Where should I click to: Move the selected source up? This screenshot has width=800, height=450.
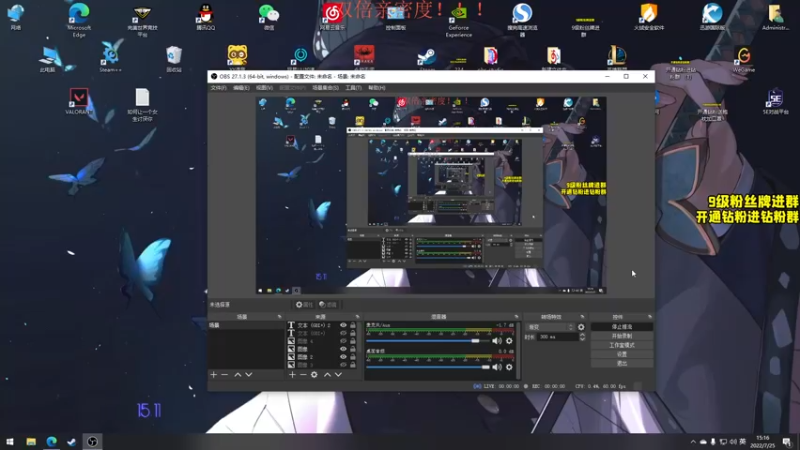coord(328,374)
